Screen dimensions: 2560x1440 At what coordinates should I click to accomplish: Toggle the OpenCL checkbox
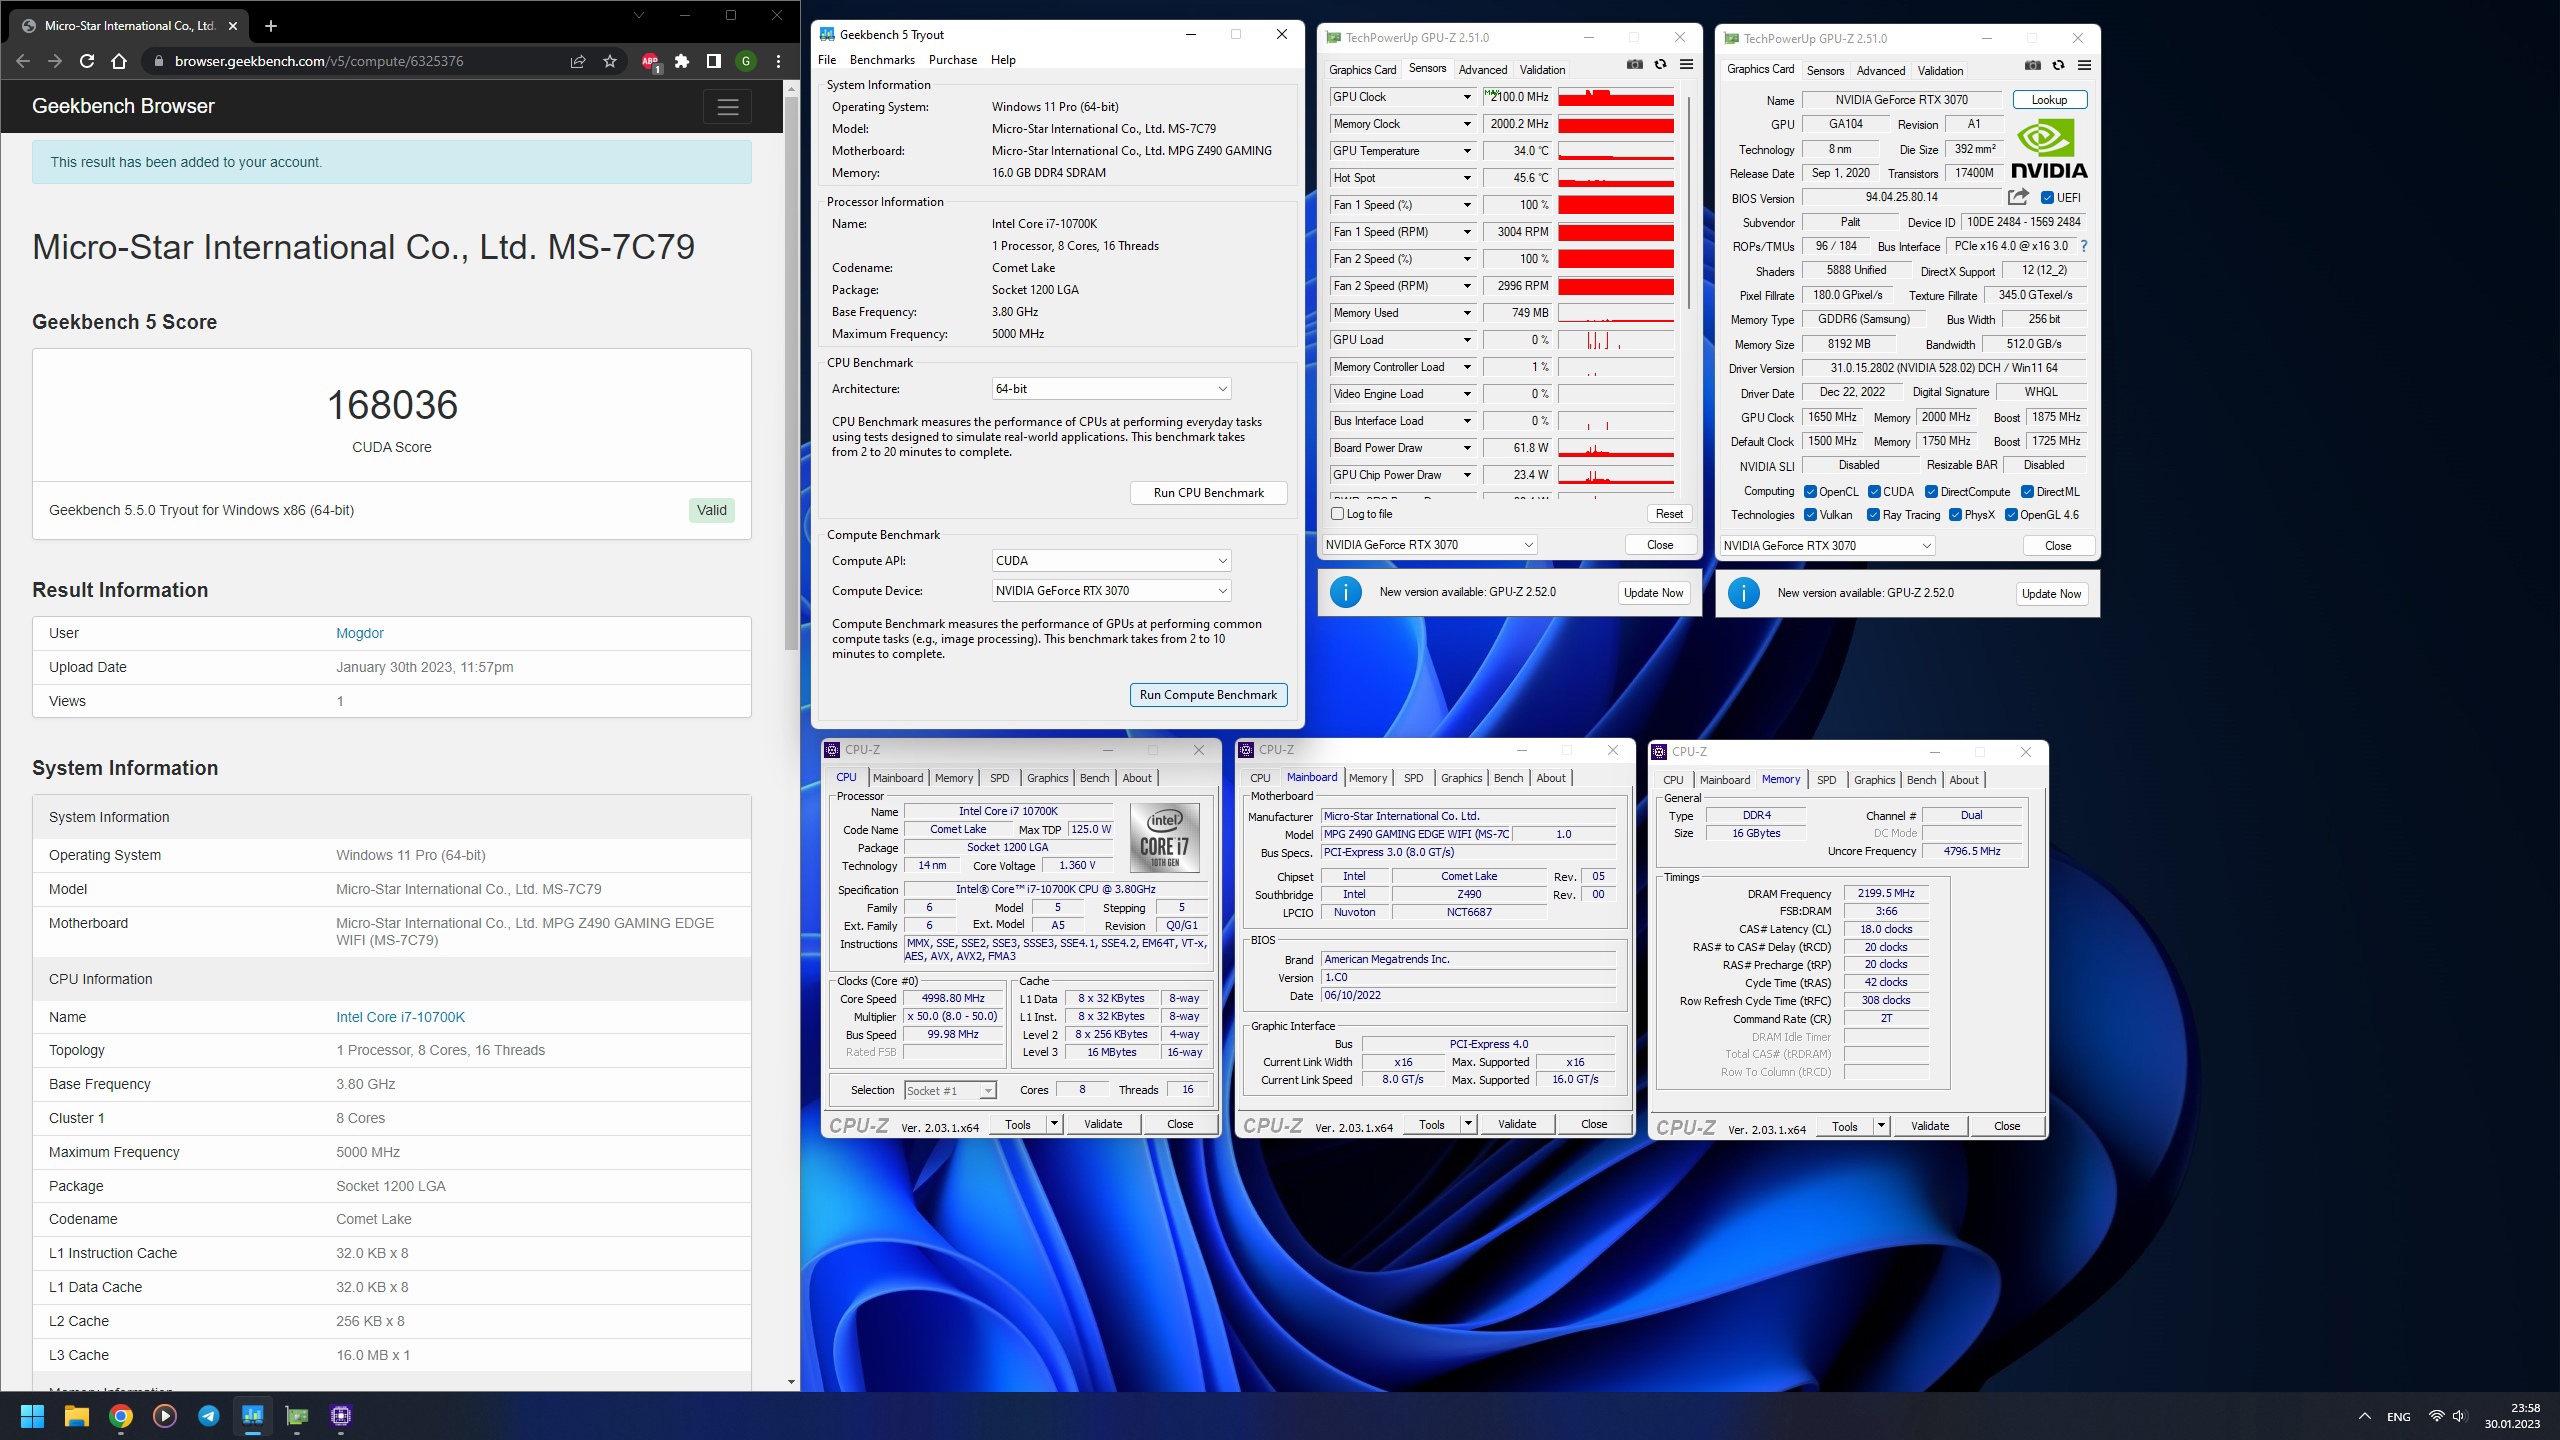click(x=1810, y=492)
